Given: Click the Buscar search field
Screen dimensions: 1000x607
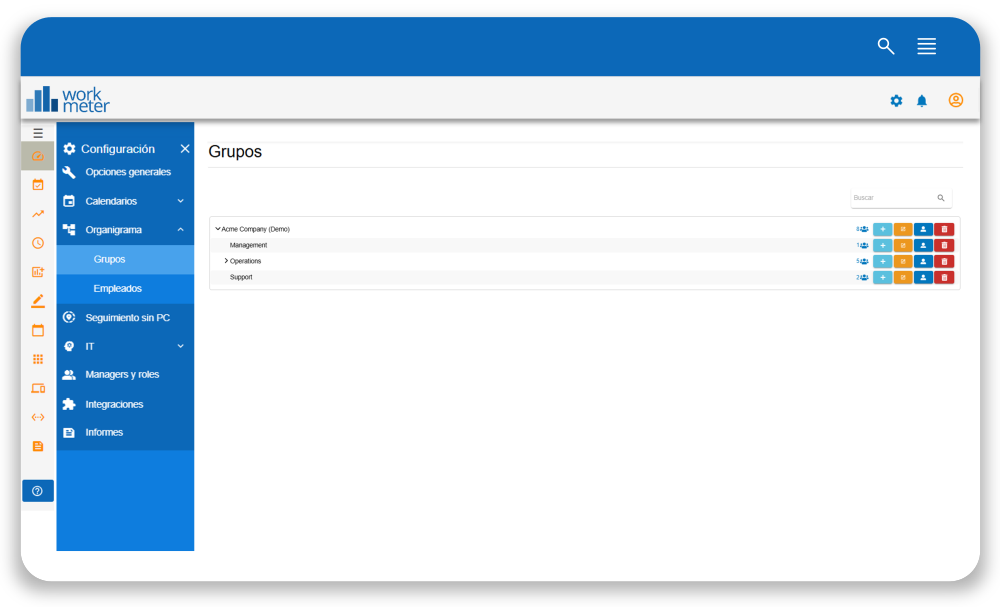Looking at the screenshot, I should 892,198.
